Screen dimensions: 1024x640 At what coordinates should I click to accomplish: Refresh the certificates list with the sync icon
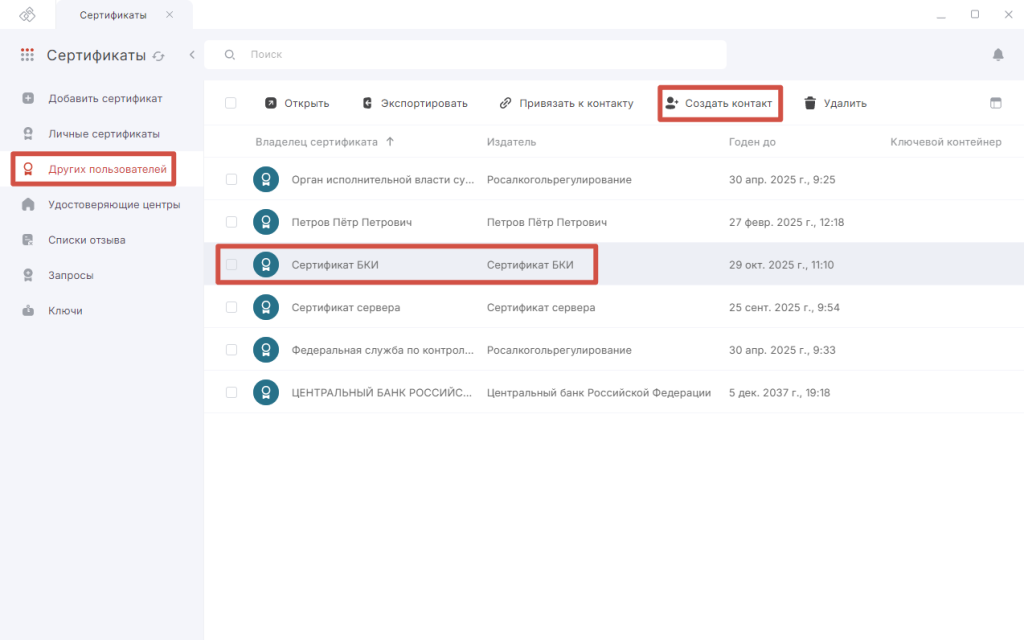click(159, 56)
